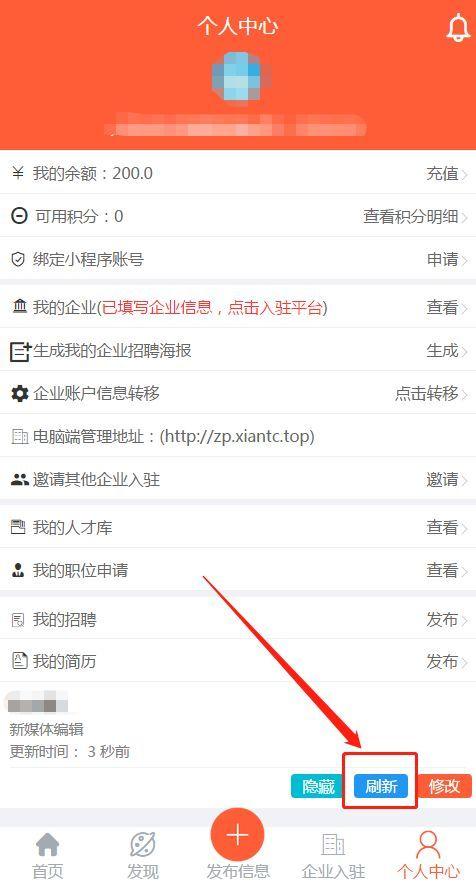Screen dimensions: 476x883
Task: Open notifications bell icon
Action: pos(457,28)
